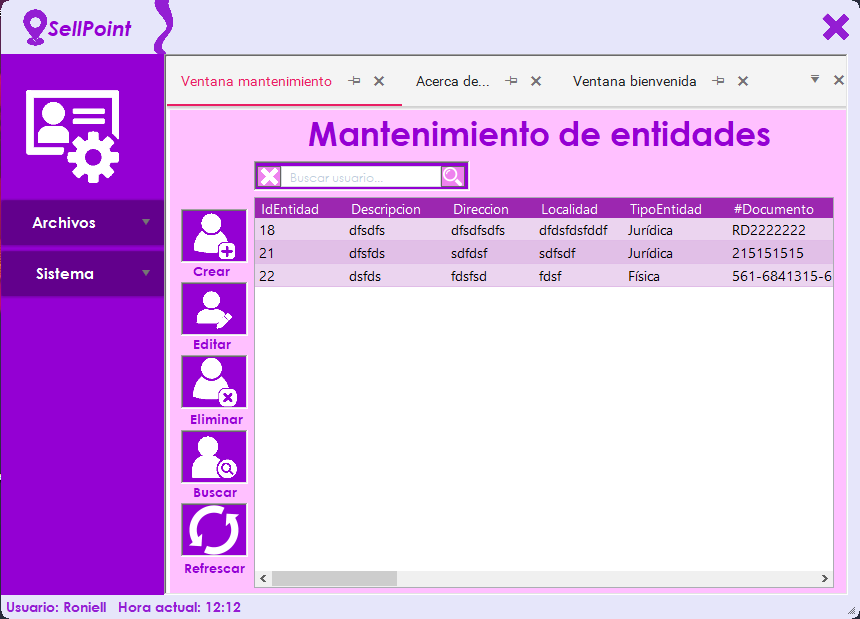Select the row with IdEntidad 18
860x619 pixels.
coord(544,230)
